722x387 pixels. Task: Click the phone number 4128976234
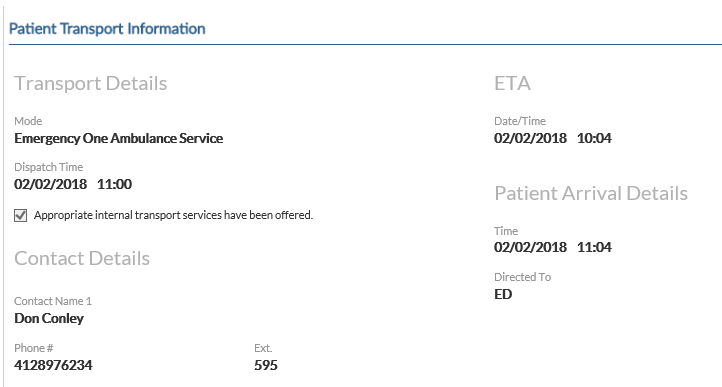coord(53,365)
